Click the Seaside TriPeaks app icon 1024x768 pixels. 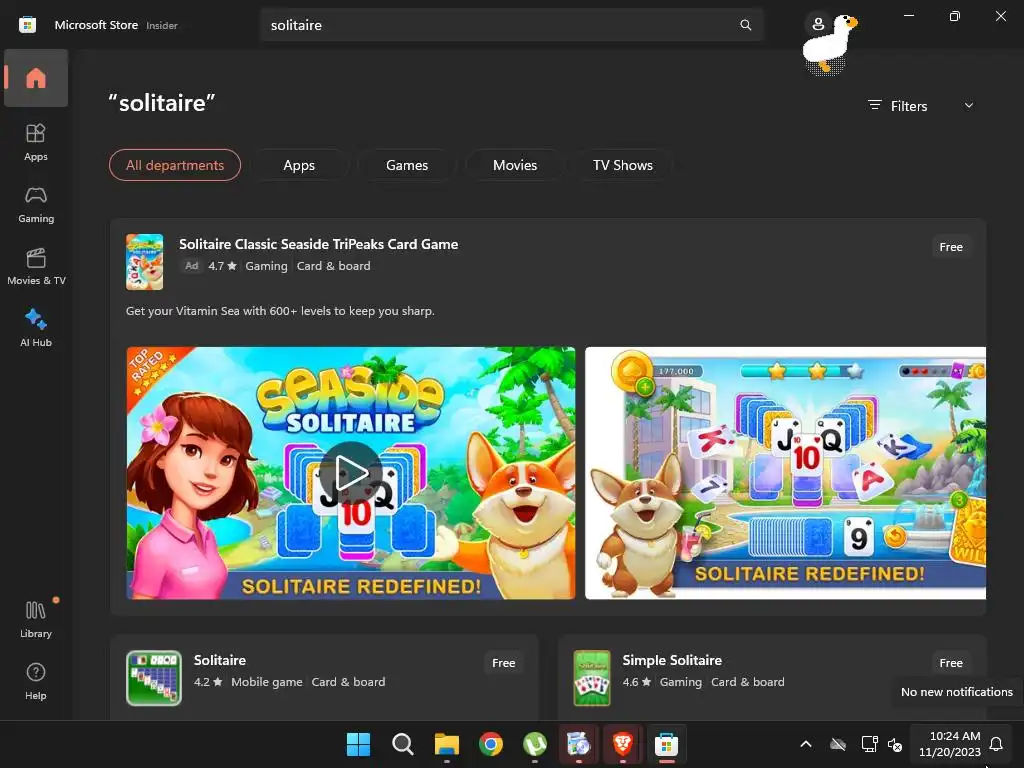pyautogui.click(x=144, y=262)
